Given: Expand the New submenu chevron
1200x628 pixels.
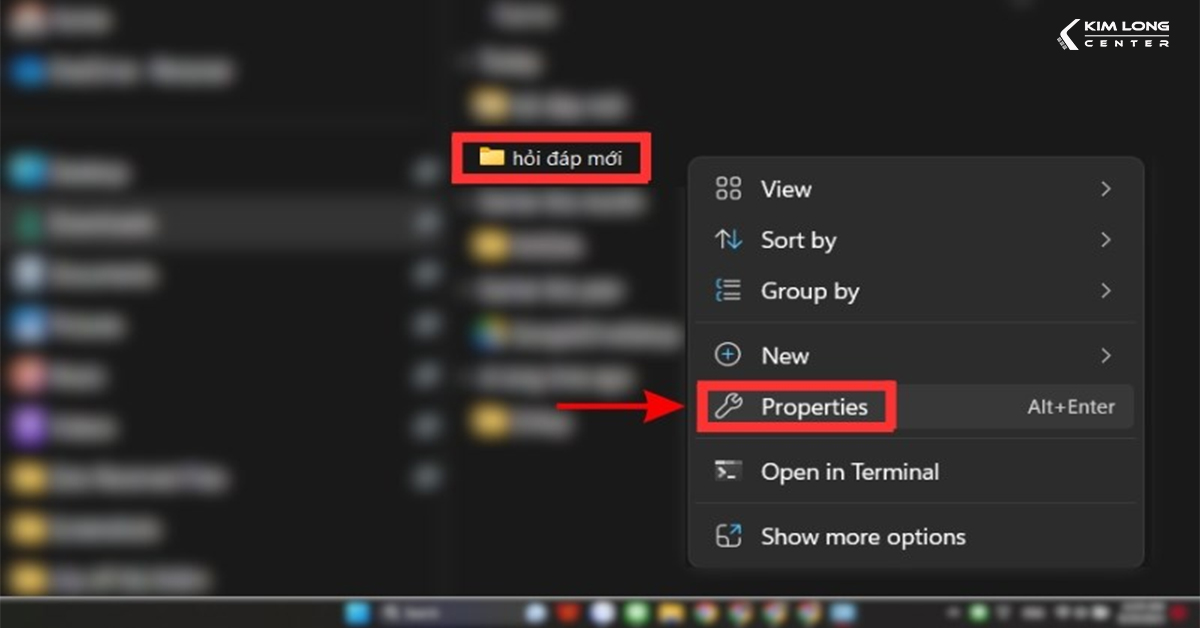Looking at the screenshot, I should tap(1105, 355).
